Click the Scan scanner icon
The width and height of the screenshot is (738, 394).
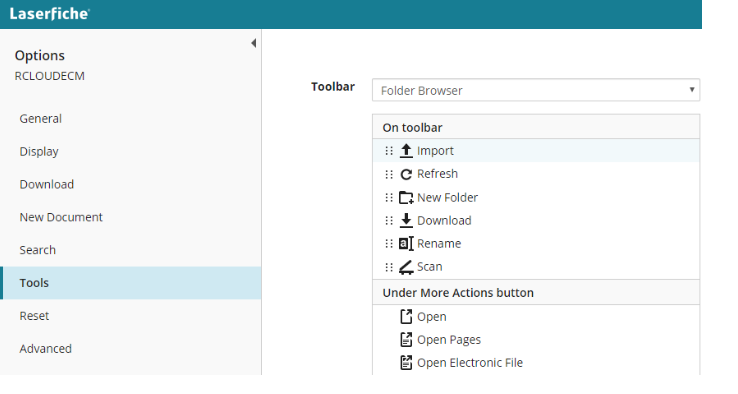pos(406,267)
